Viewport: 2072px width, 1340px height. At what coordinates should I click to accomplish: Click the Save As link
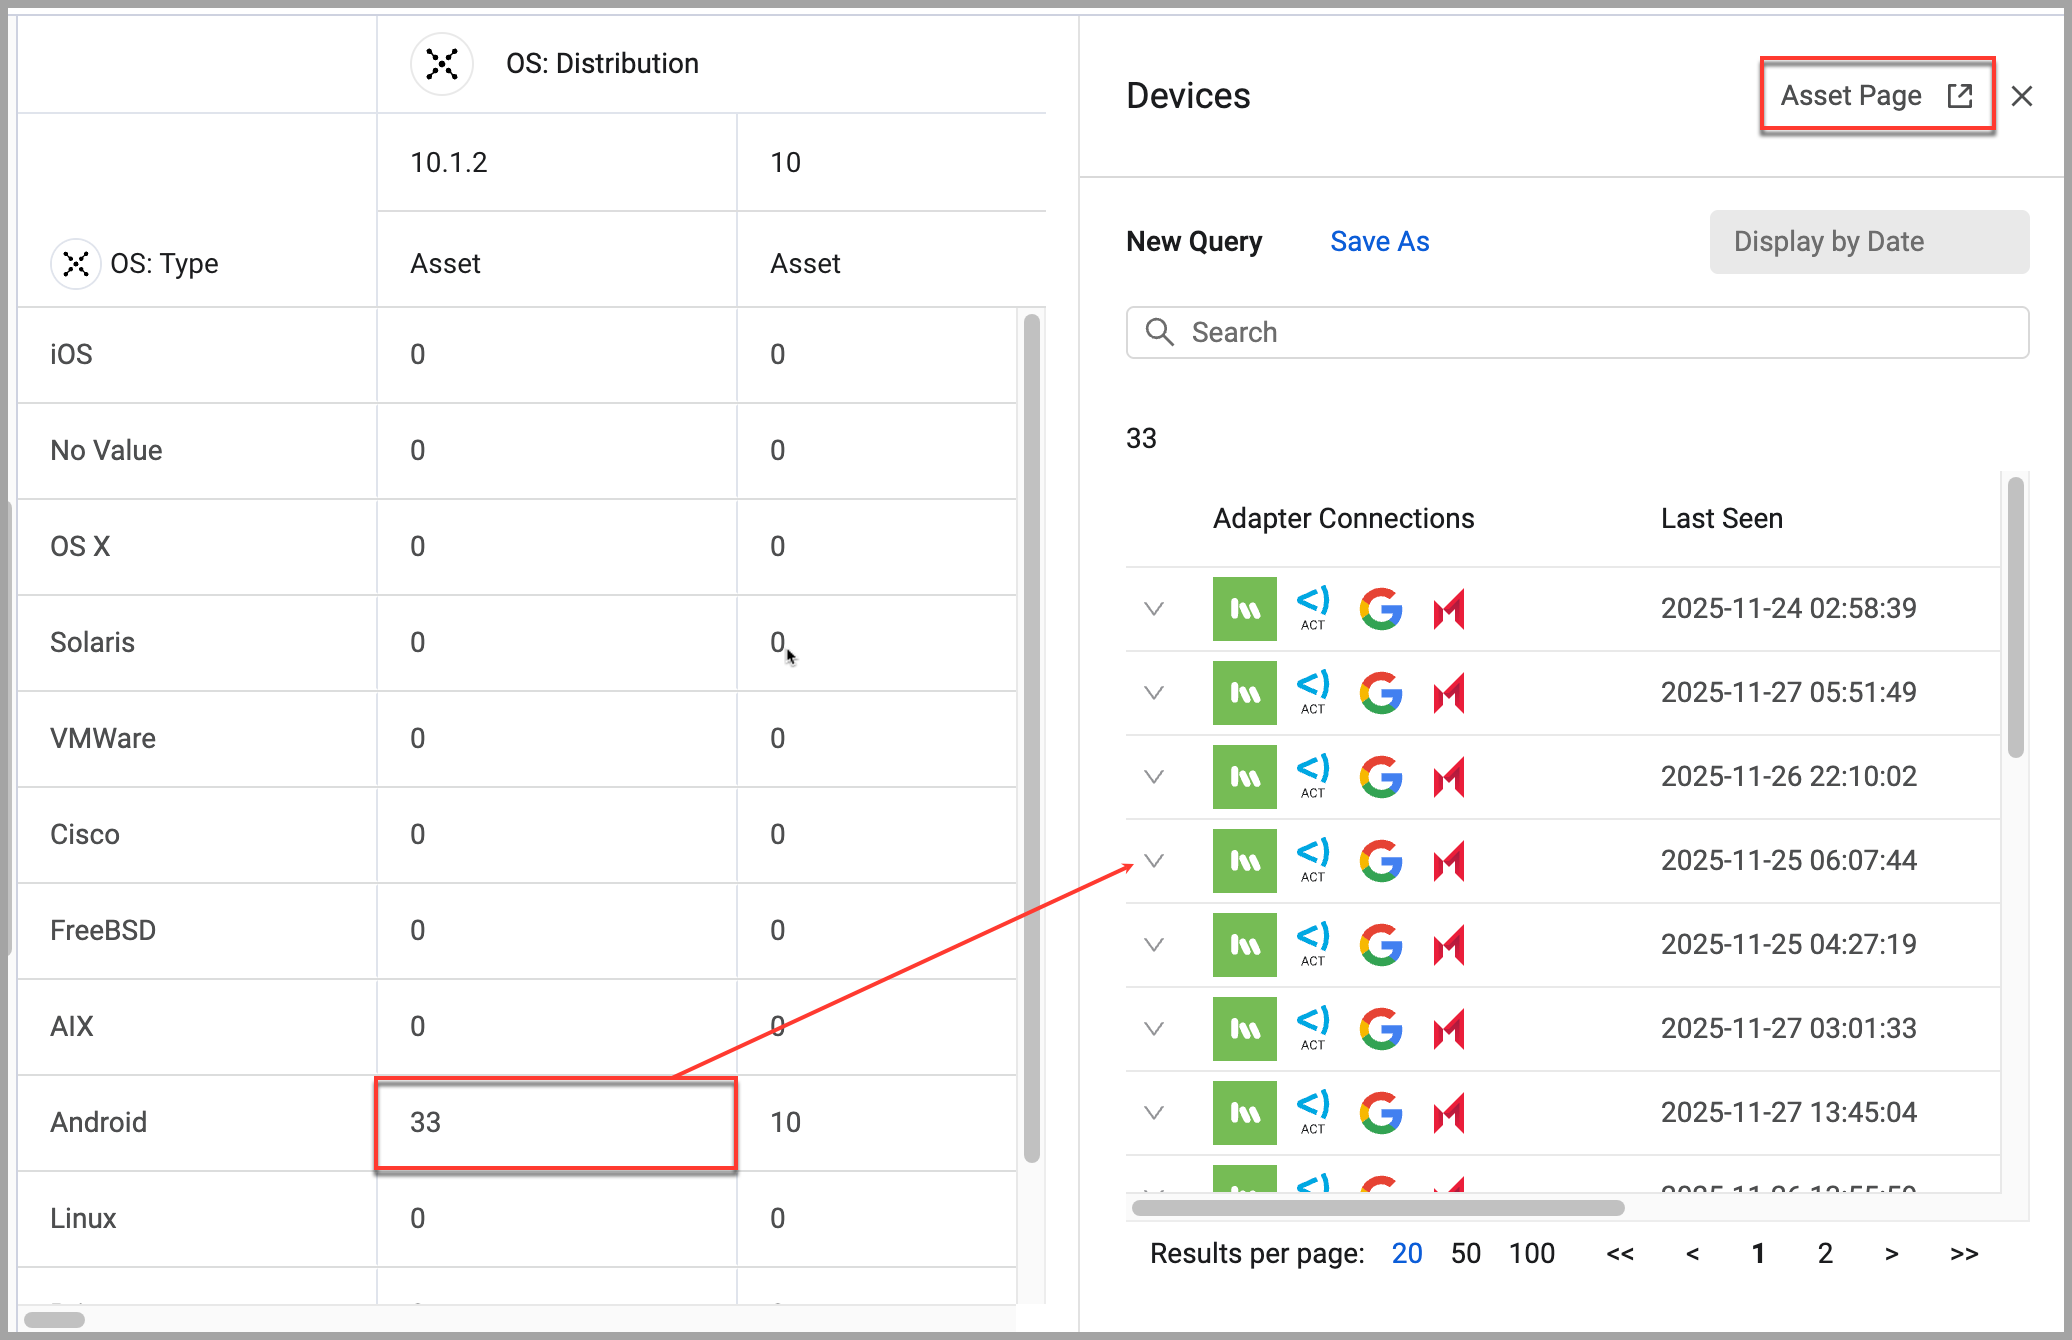pyautogui.click(x=1379, y=242)
